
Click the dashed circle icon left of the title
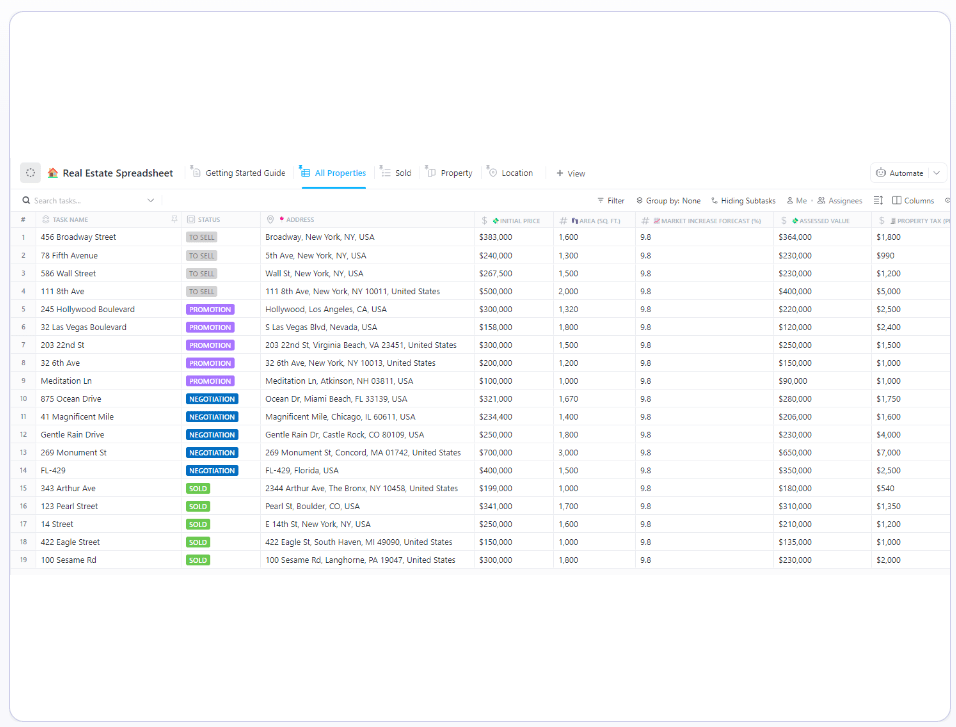click(x=30, y=173)
